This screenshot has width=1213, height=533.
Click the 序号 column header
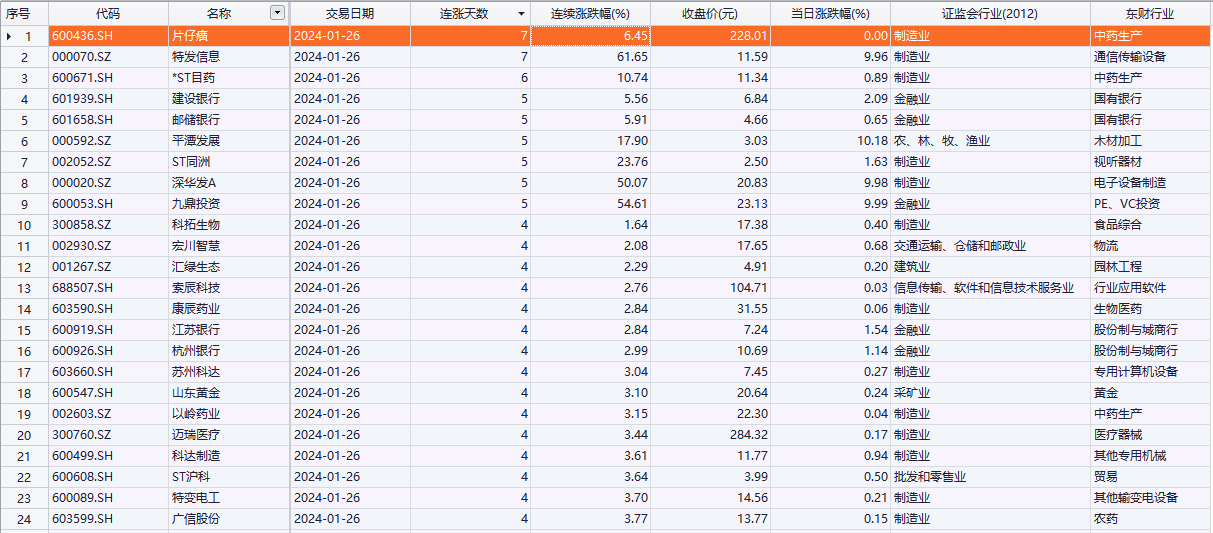19,14
